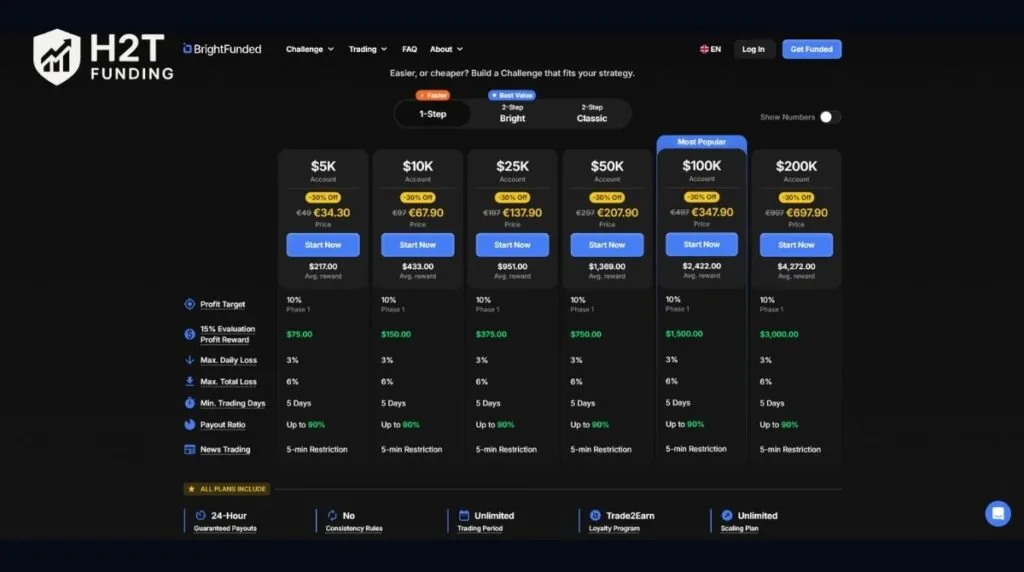Click the 15% Evaluation Profit Reward label

click(227, 334)
